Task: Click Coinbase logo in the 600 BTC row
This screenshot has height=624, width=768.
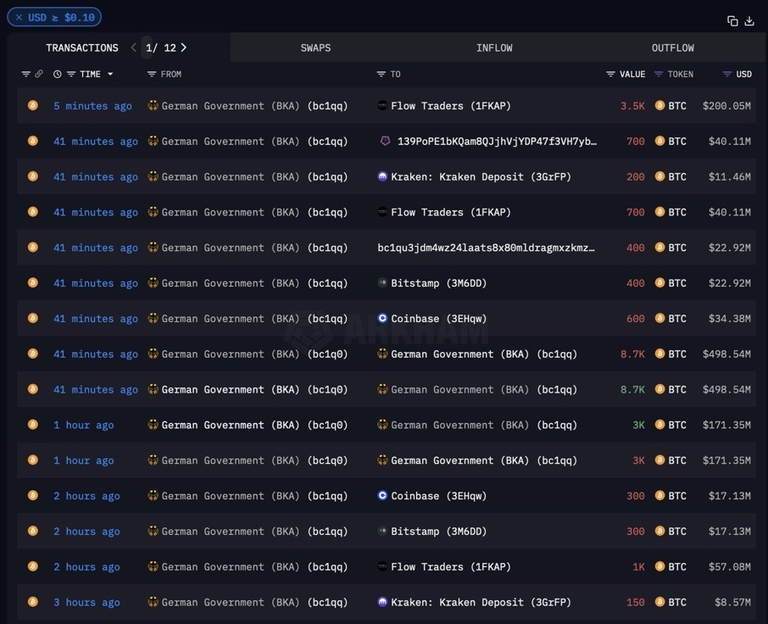Action: (x=383, y=318)
